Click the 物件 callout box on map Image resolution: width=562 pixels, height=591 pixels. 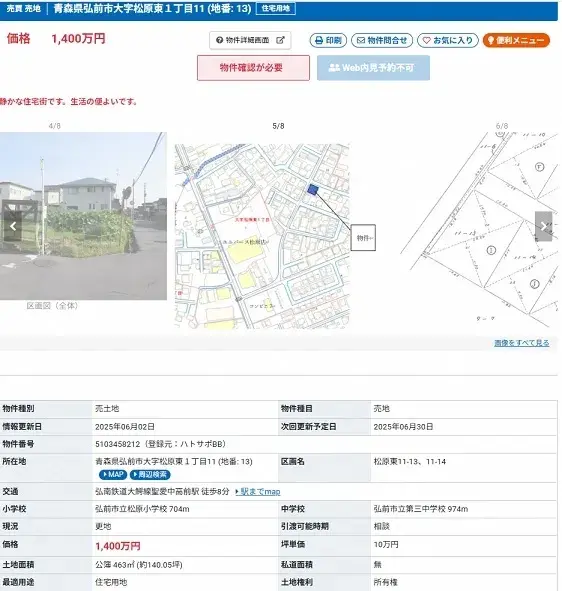[363, 237]
